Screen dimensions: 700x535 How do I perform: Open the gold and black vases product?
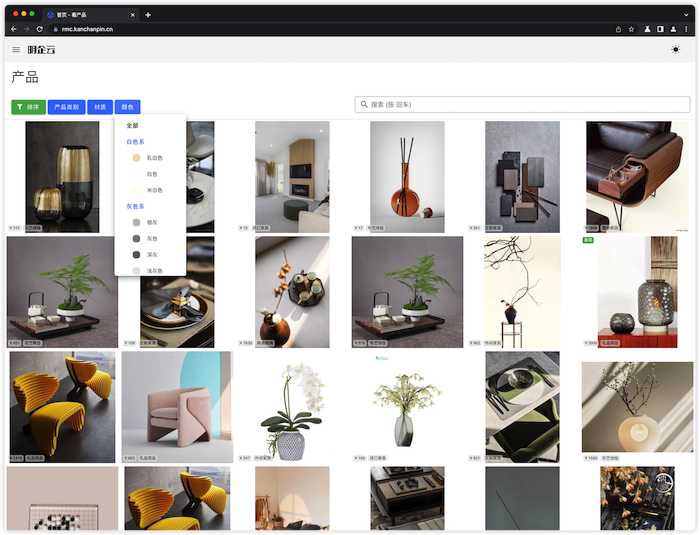point(62,177)
